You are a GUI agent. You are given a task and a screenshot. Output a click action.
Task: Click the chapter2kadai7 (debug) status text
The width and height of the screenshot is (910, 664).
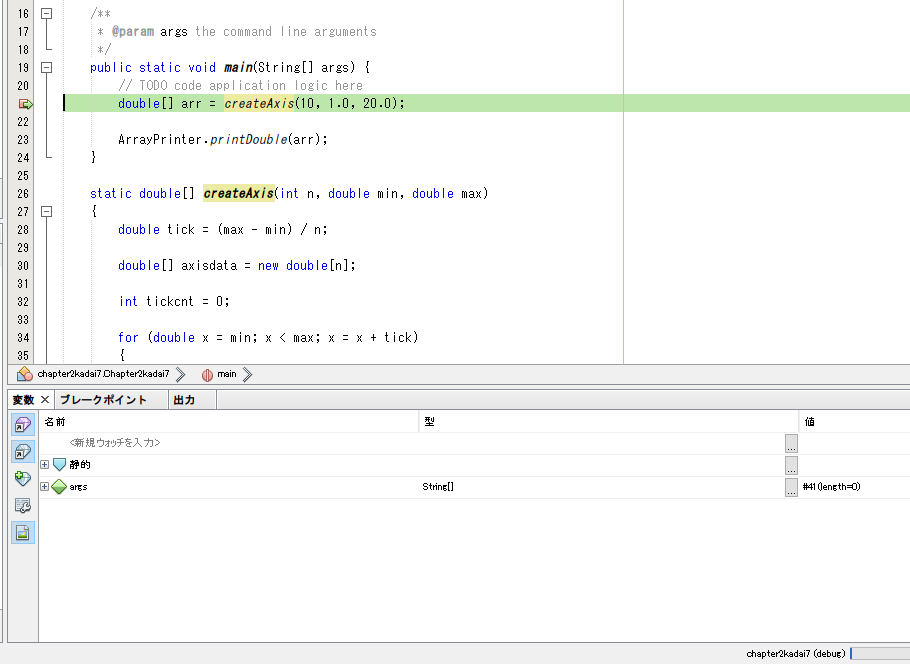tap(796, 654)
